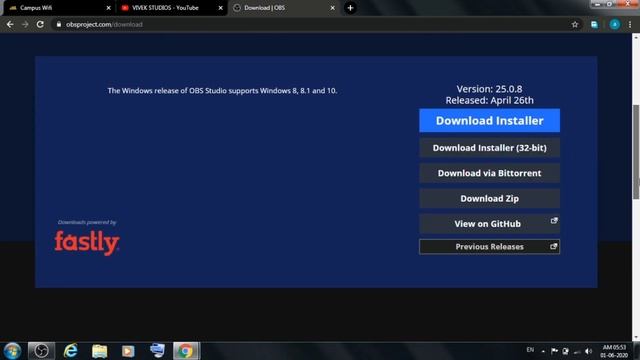640x360 pixels.
Task: Close the Download | OBS tab
Action: 333,8
